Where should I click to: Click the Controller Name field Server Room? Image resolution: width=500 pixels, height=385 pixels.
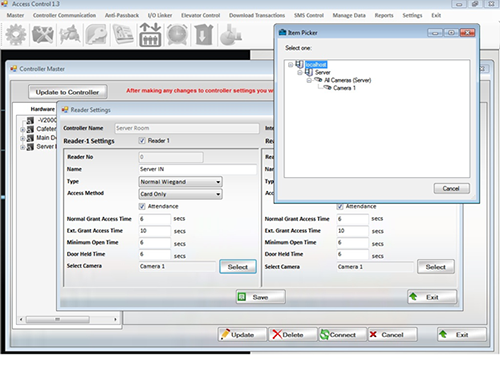[187, 128]
